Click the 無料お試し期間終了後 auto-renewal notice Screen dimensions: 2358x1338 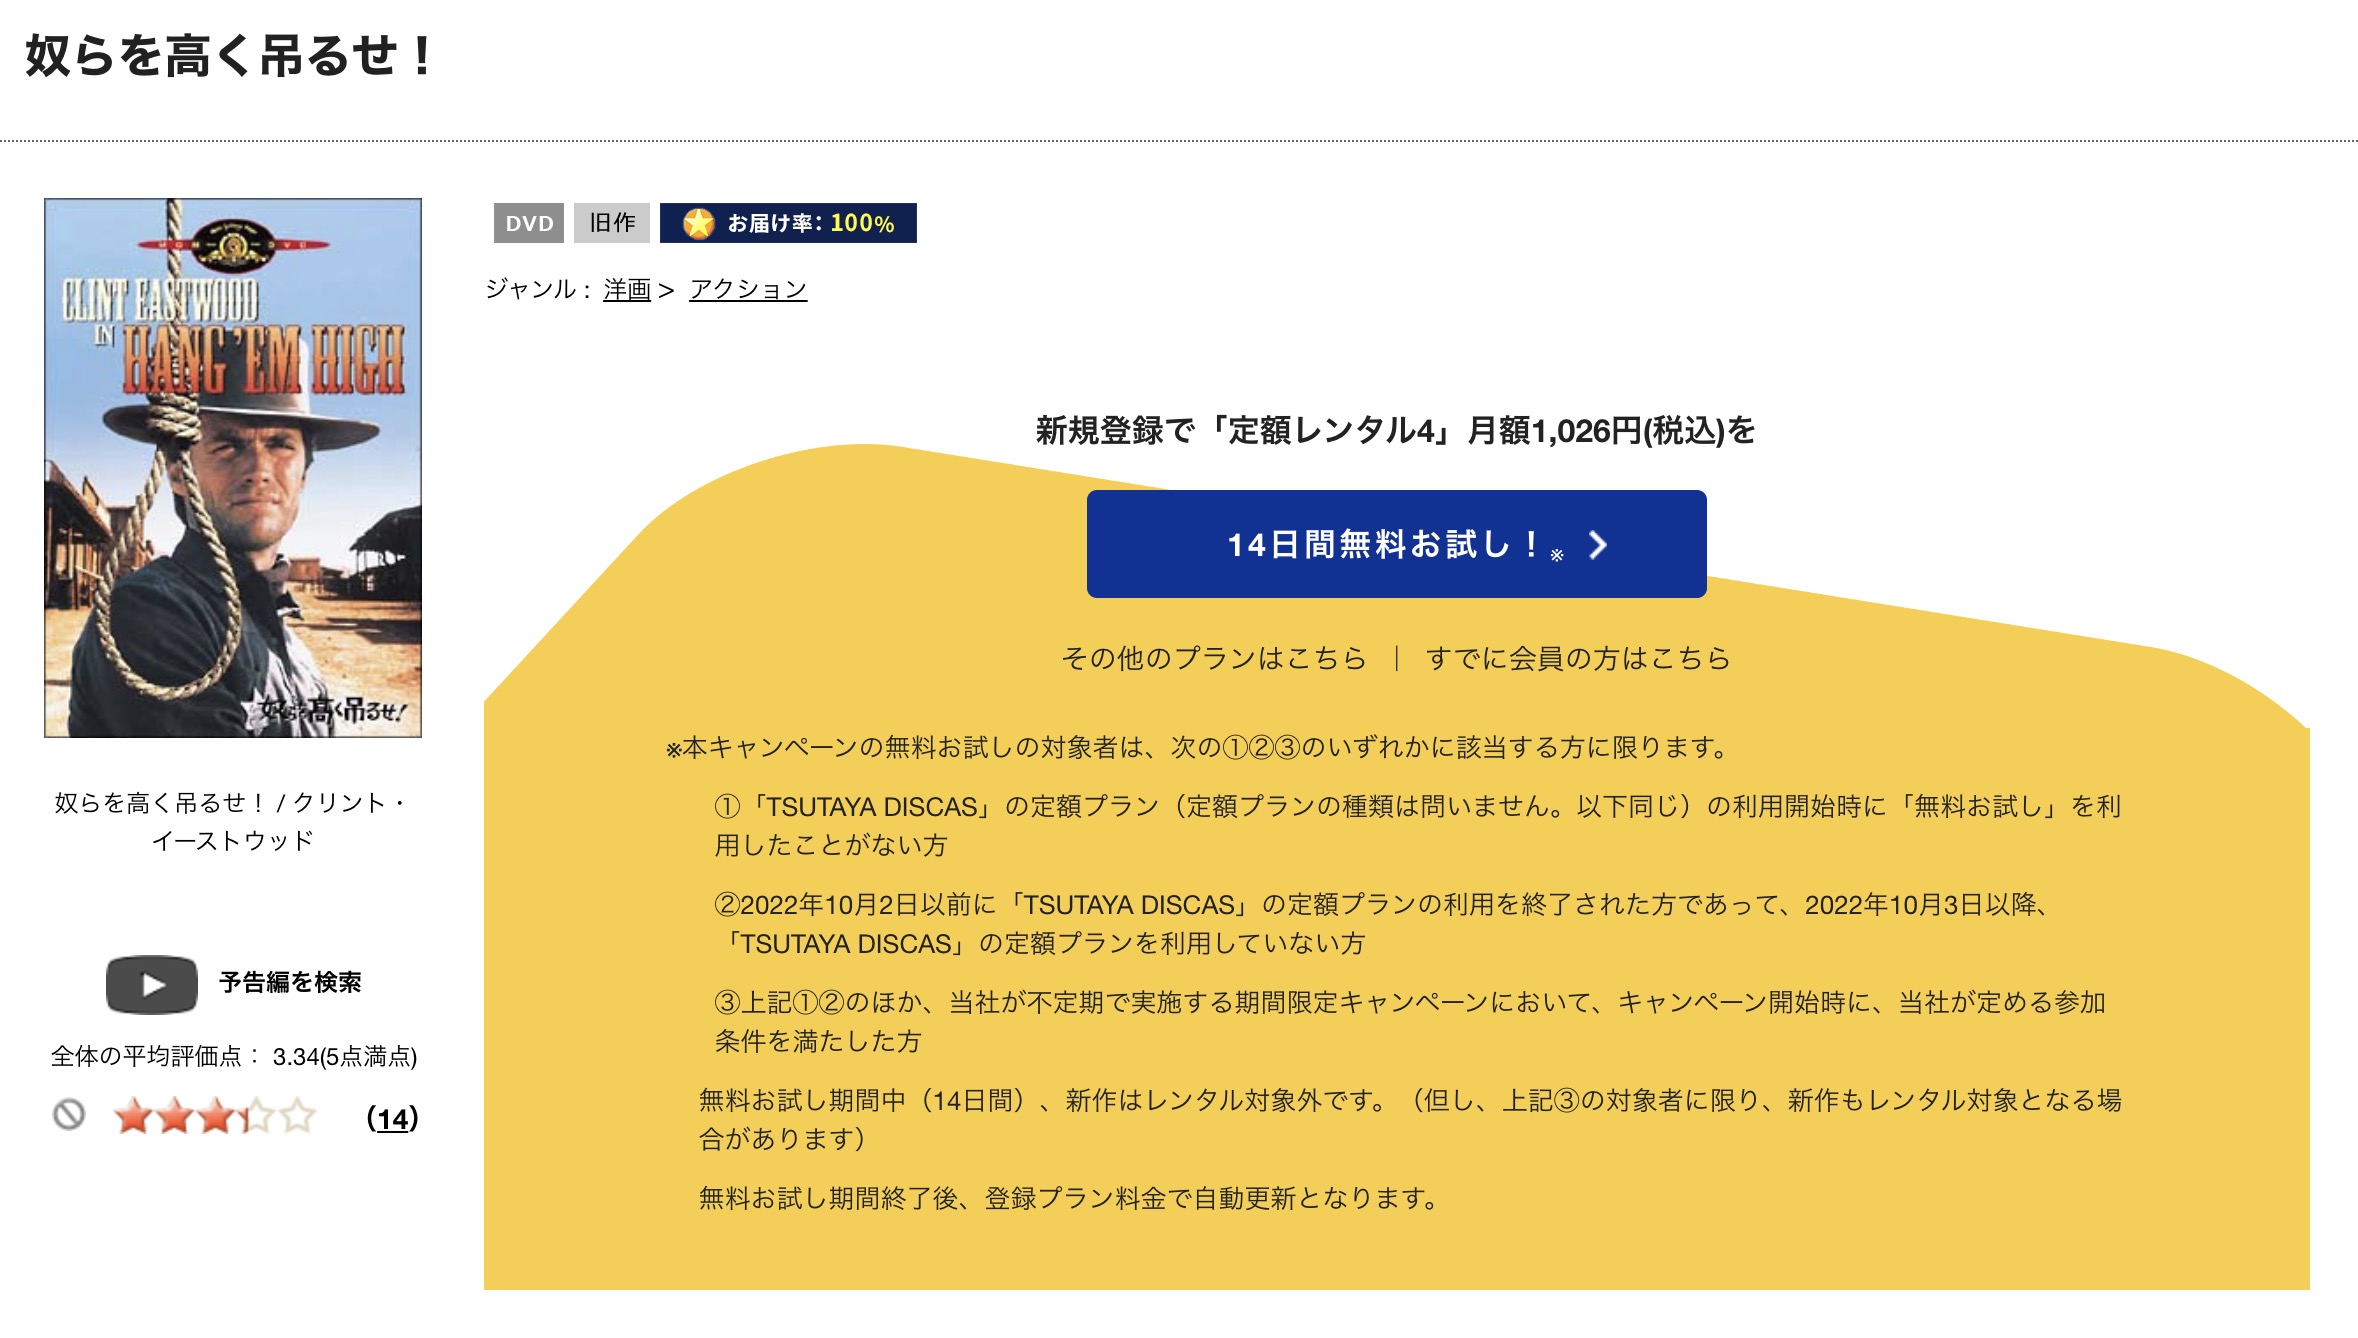pos(1069,1198)
